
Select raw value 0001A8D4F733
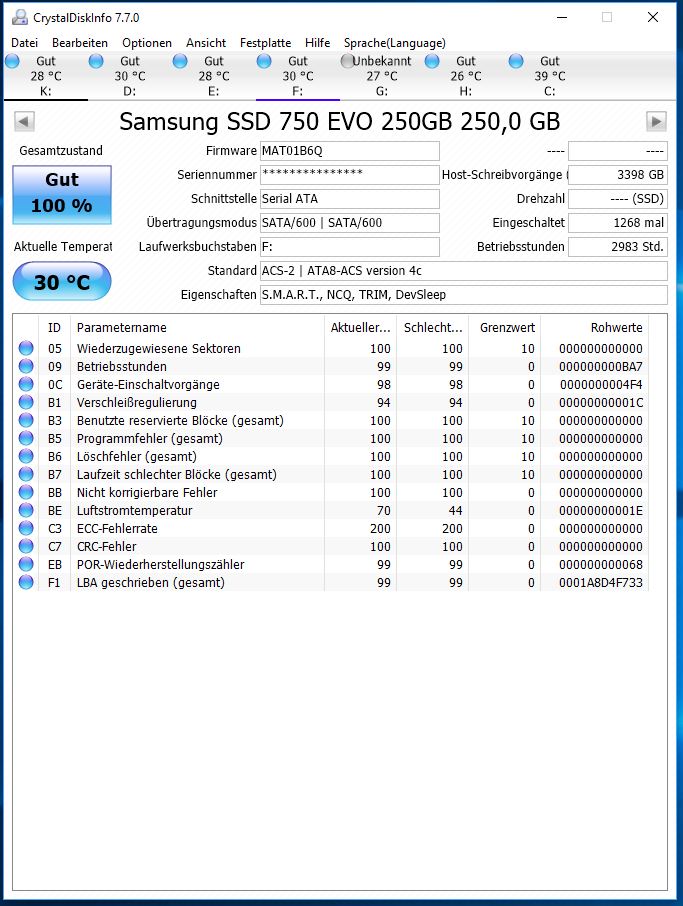tap(600, 582)
